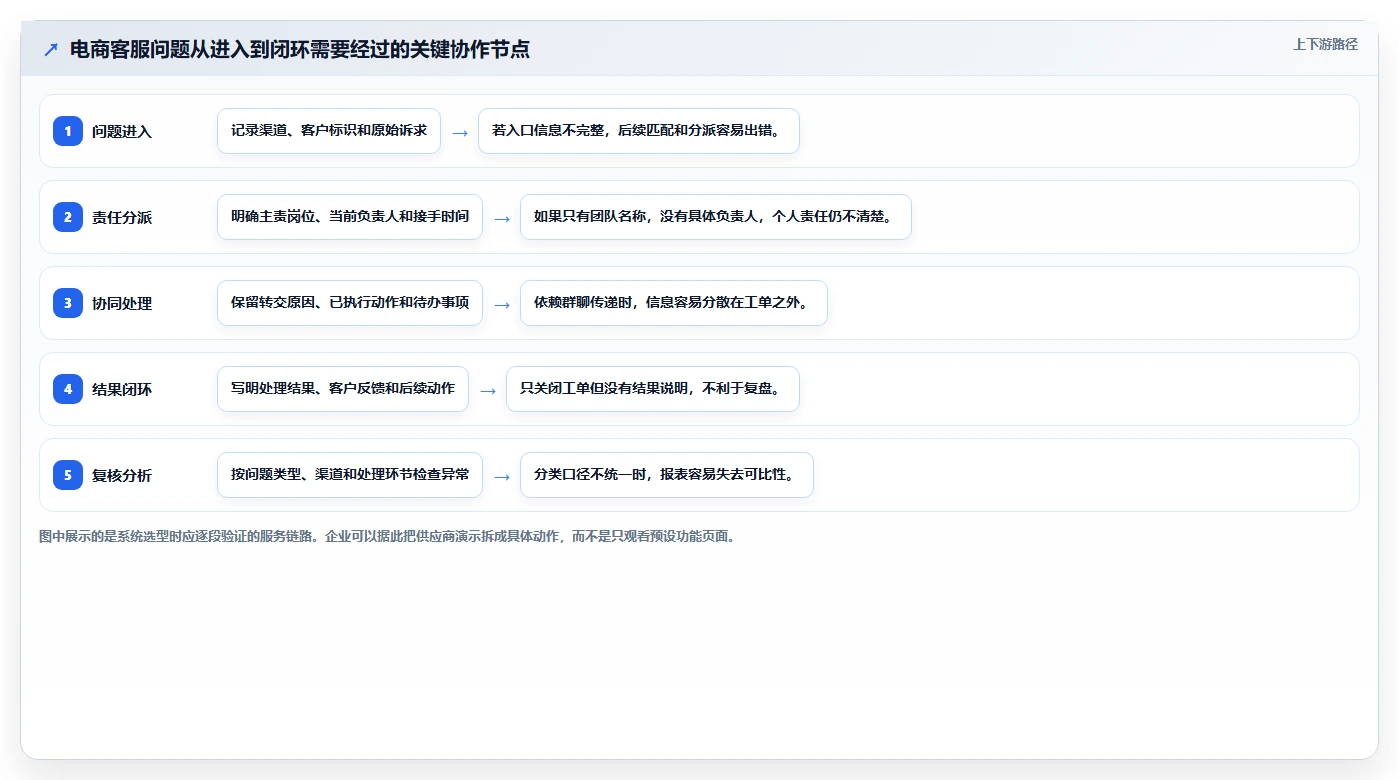Click the title 电商客服问题从进入到闭环需要经过的关键协作节点
The width and height of the screenshot is (1399, 780).
[300, 50]
